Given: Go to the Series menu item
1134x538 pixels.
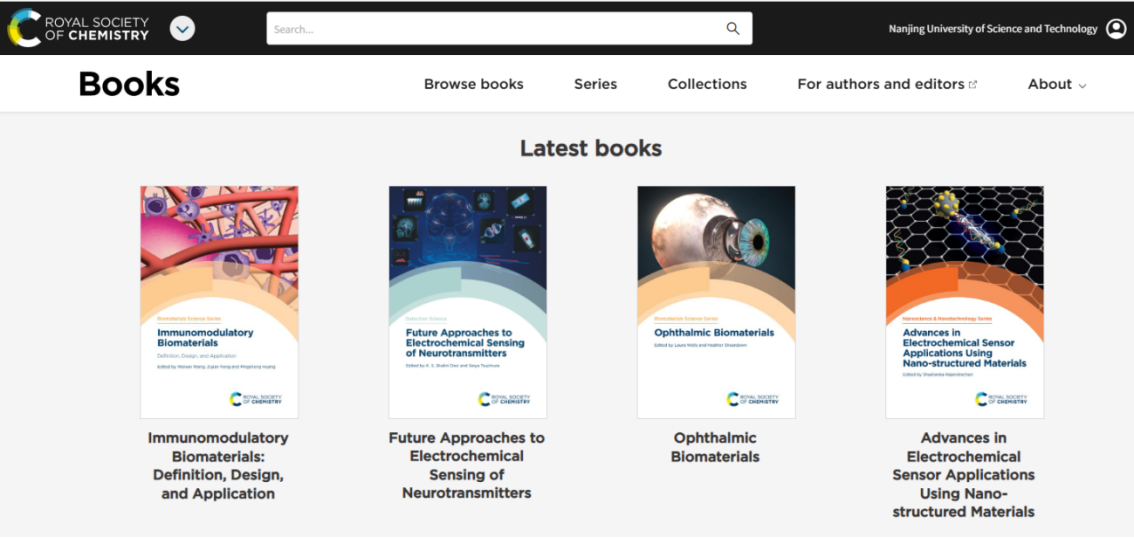Looking at the screenshot, I should (595, 84).
